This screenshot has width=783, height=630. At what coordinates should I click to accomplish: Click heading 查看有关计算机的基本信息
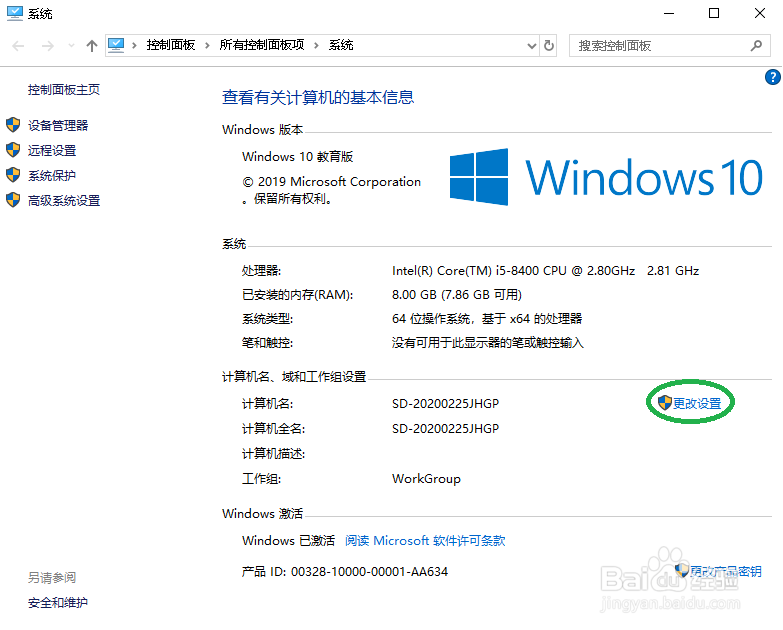(318, 97)
